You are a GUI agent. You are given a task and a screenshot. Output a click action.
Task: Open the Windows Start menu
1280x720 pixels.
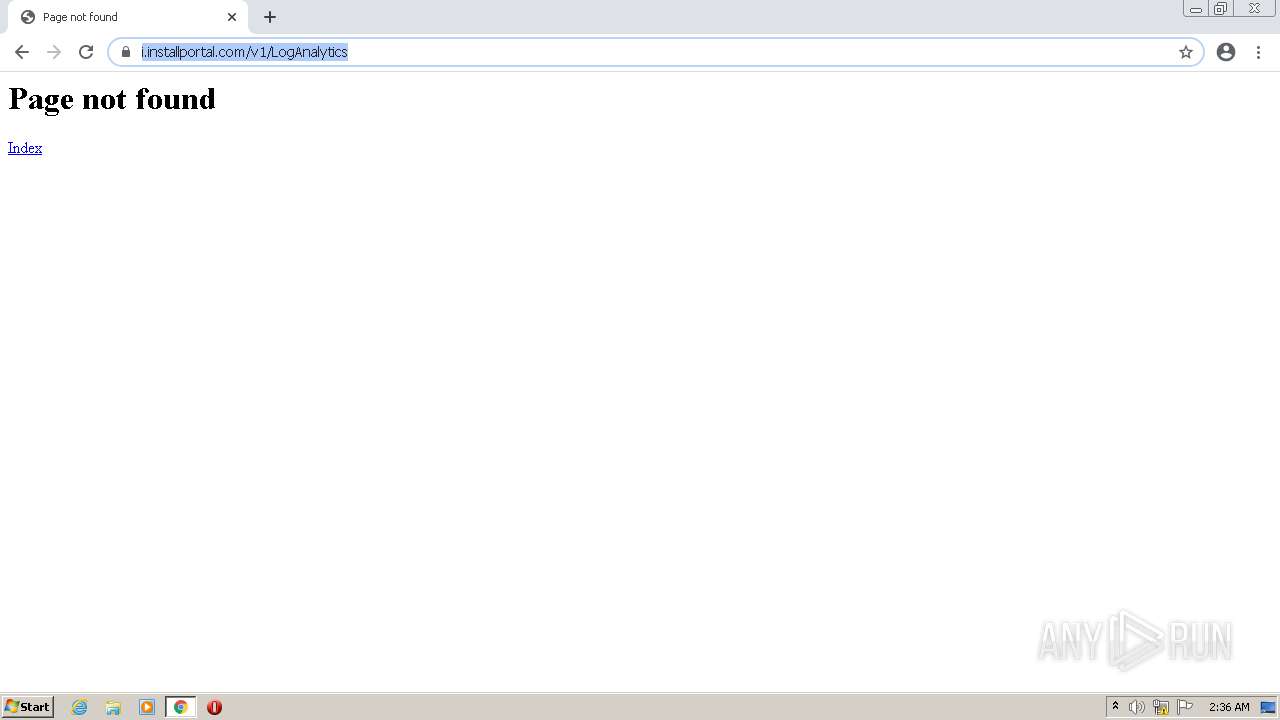(x=28, y=707)
